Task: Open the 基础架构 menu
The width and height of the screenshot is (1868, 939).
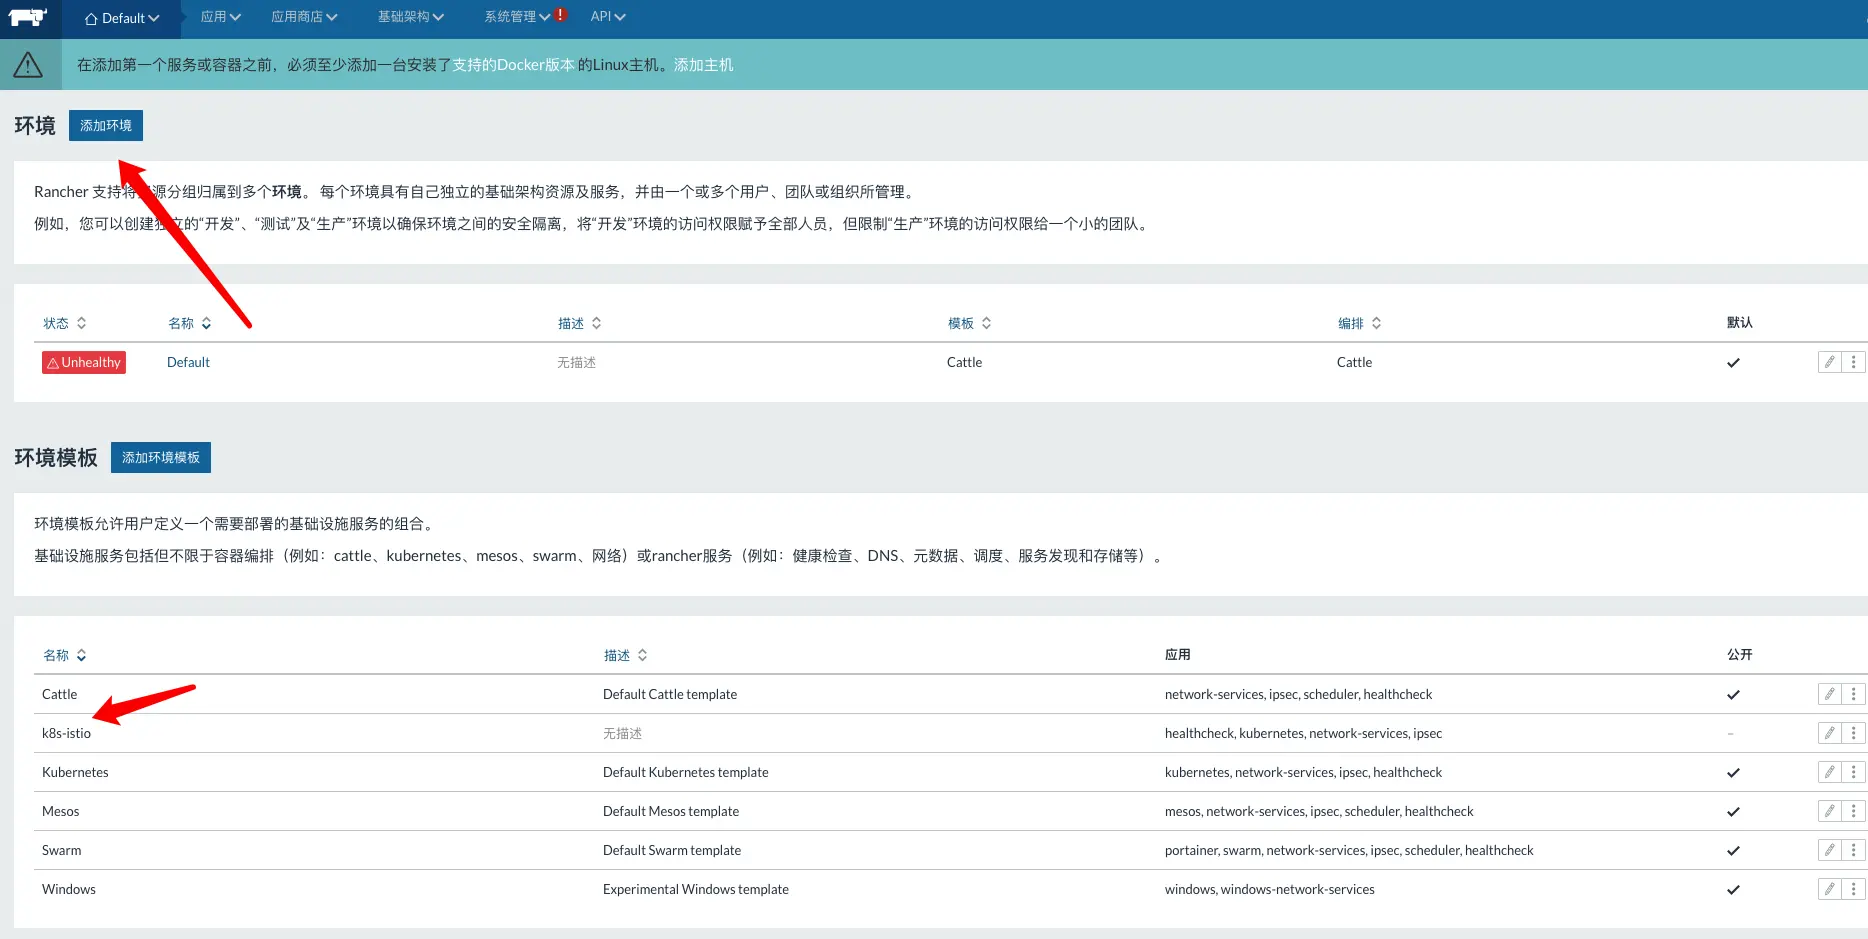Action: pyautogui.click(x=411, y=16)
